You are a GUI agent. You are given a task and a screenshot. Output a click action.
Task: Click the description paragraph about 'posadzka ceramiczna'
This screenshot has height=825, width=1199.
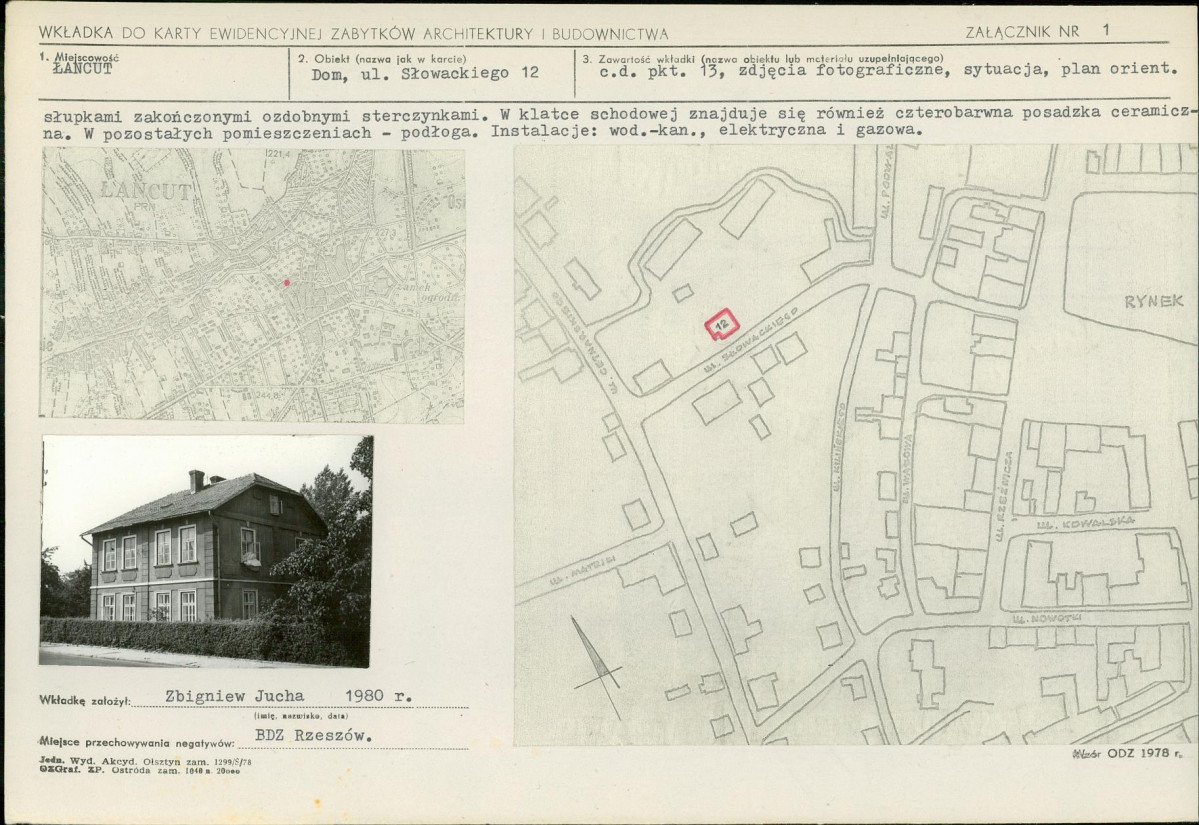tap(616, 122)
